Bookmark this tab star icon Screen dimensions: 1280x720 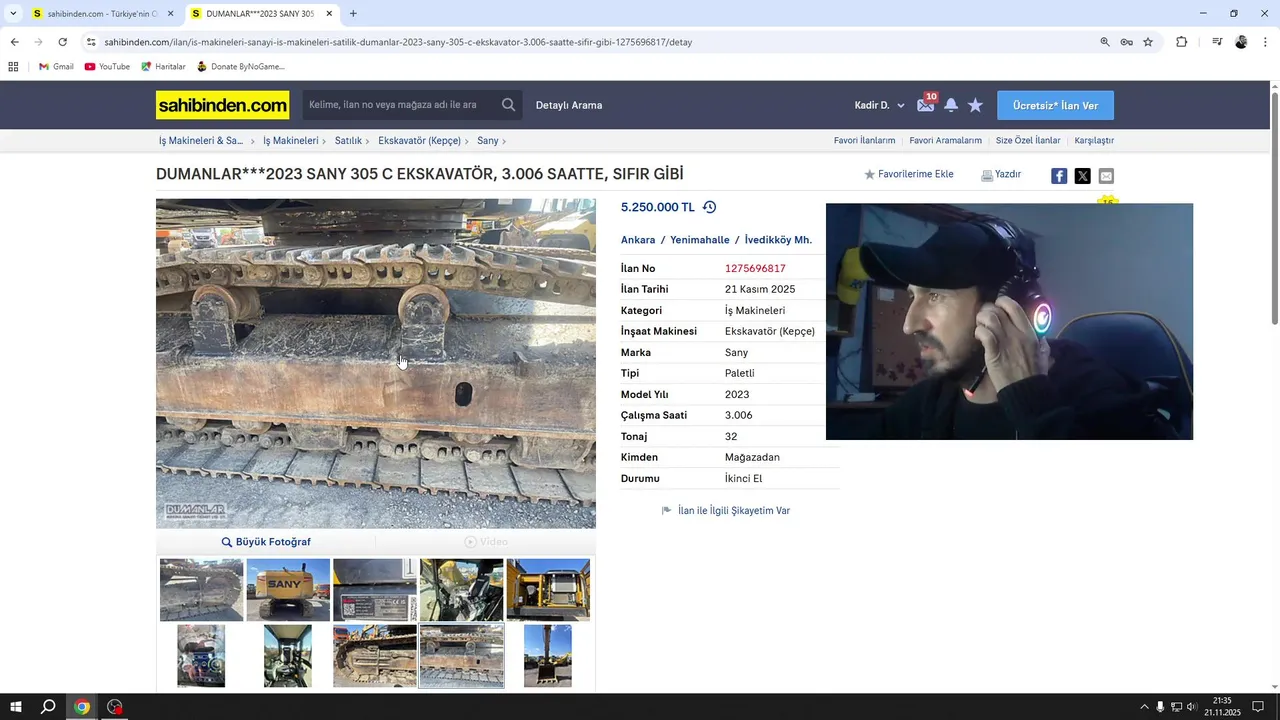[x=1148, y=42]
